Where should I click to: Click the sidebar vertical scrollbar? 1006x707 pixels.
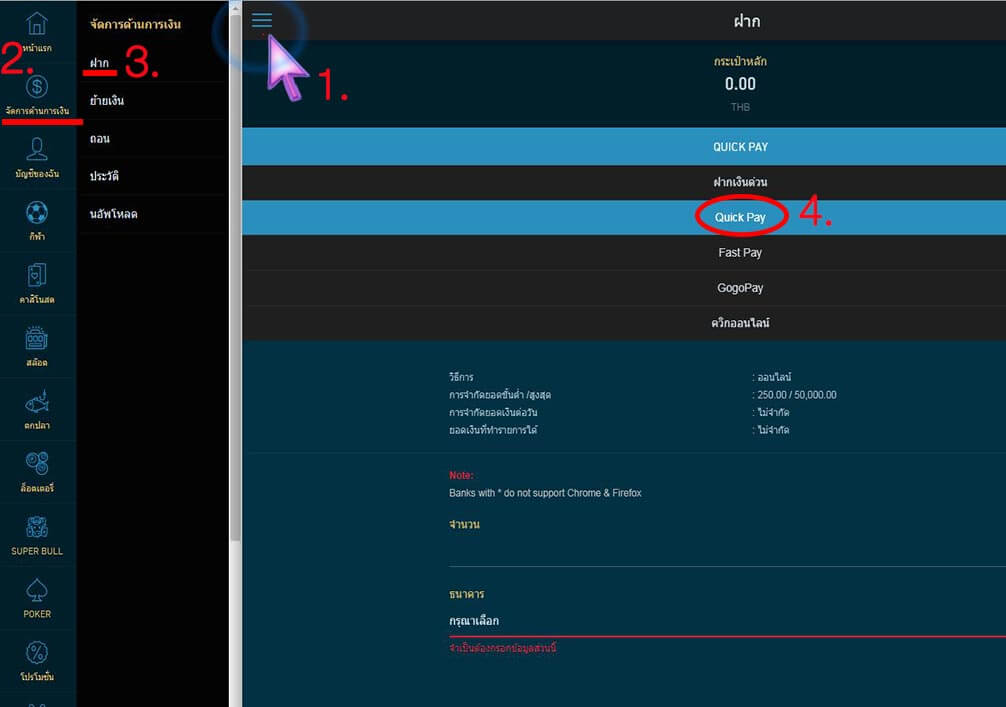pyautogui.click(x=235, y=276)
